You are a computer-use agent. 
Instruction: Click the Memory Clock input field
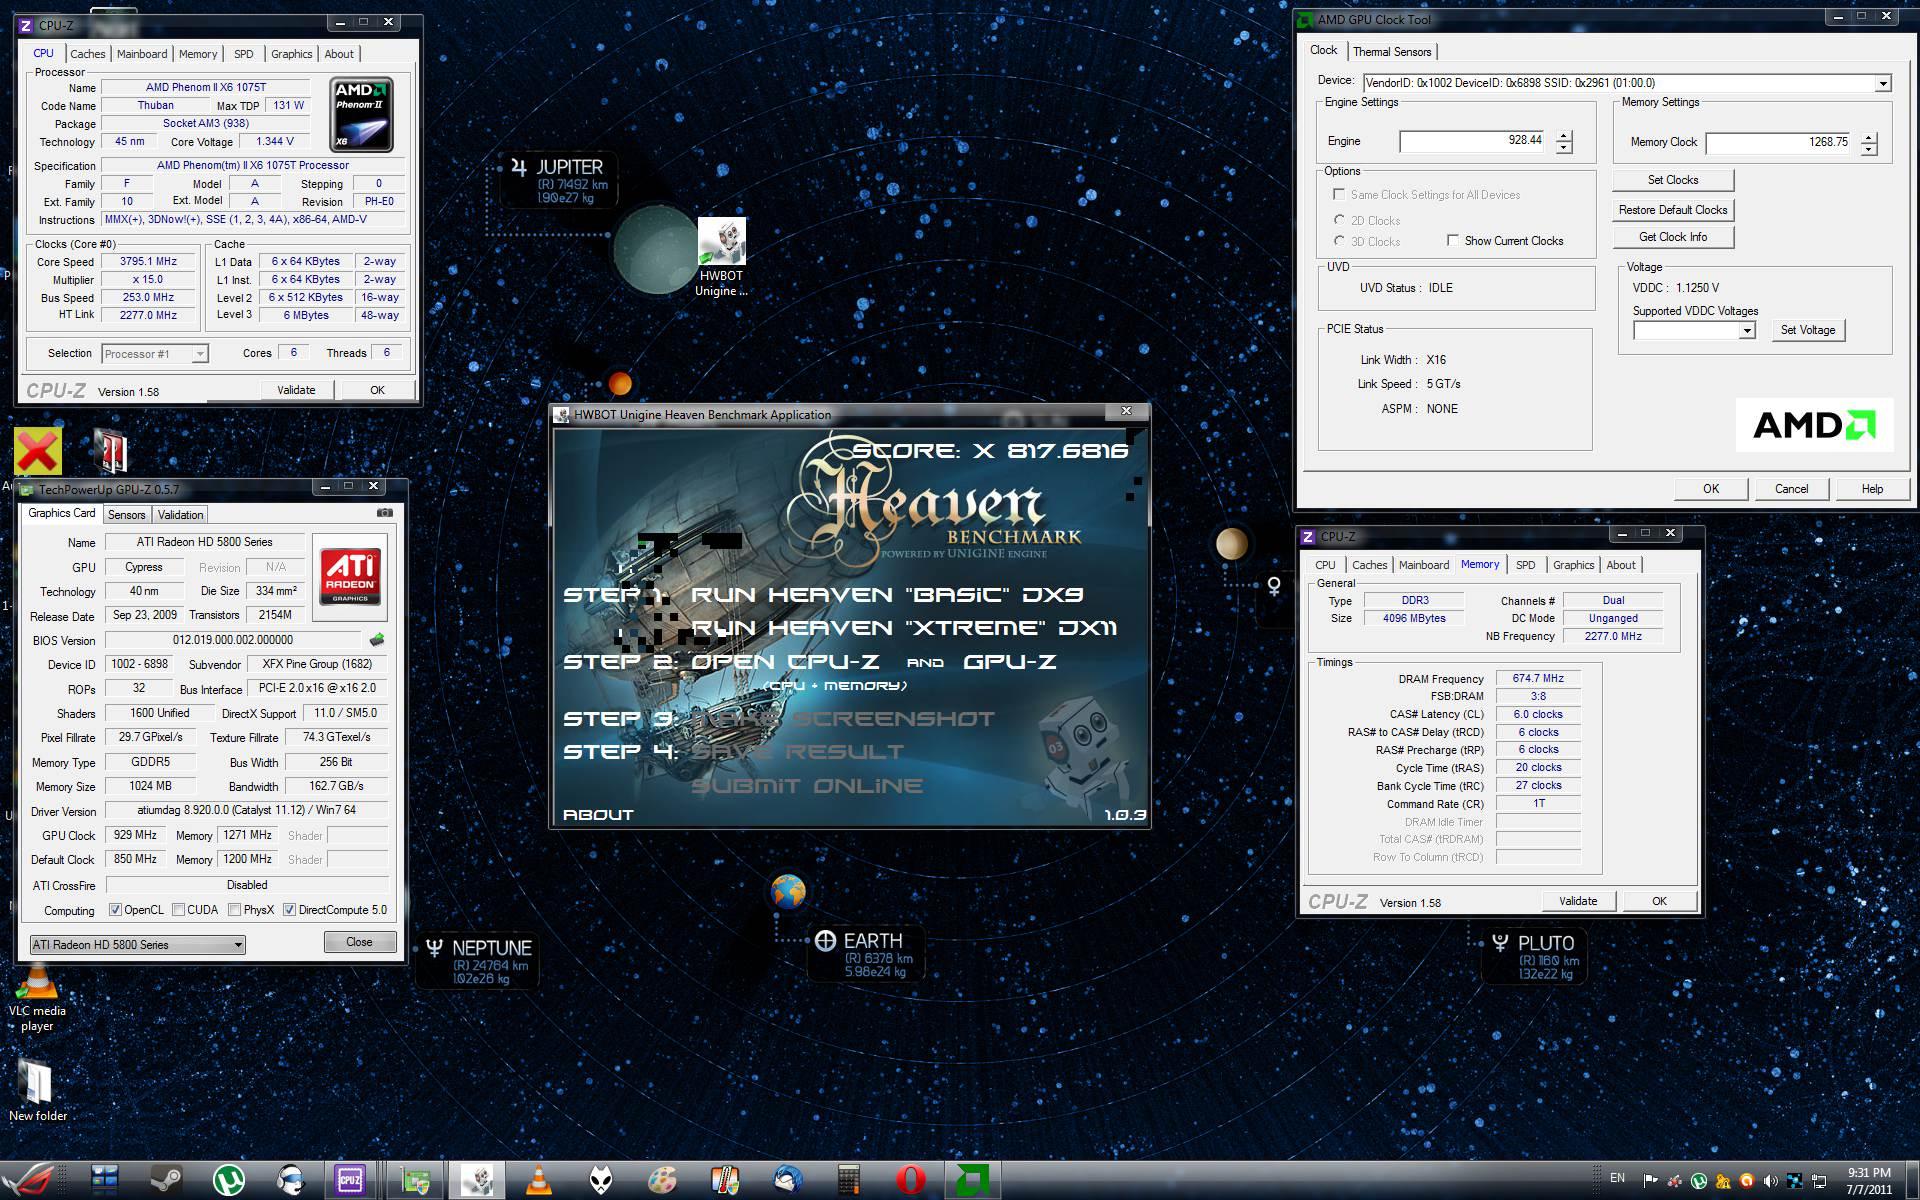pyautogui.click(x=1780, y=143)
